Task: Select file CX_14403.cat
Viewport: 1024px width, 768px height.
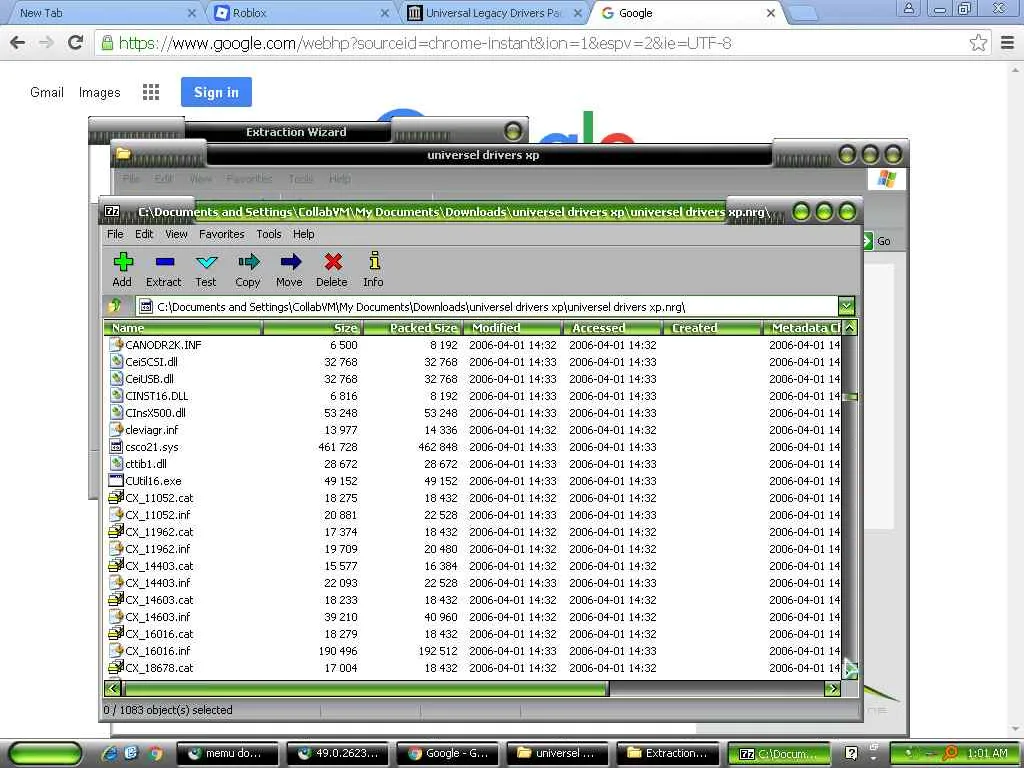Action: (159, 566)
